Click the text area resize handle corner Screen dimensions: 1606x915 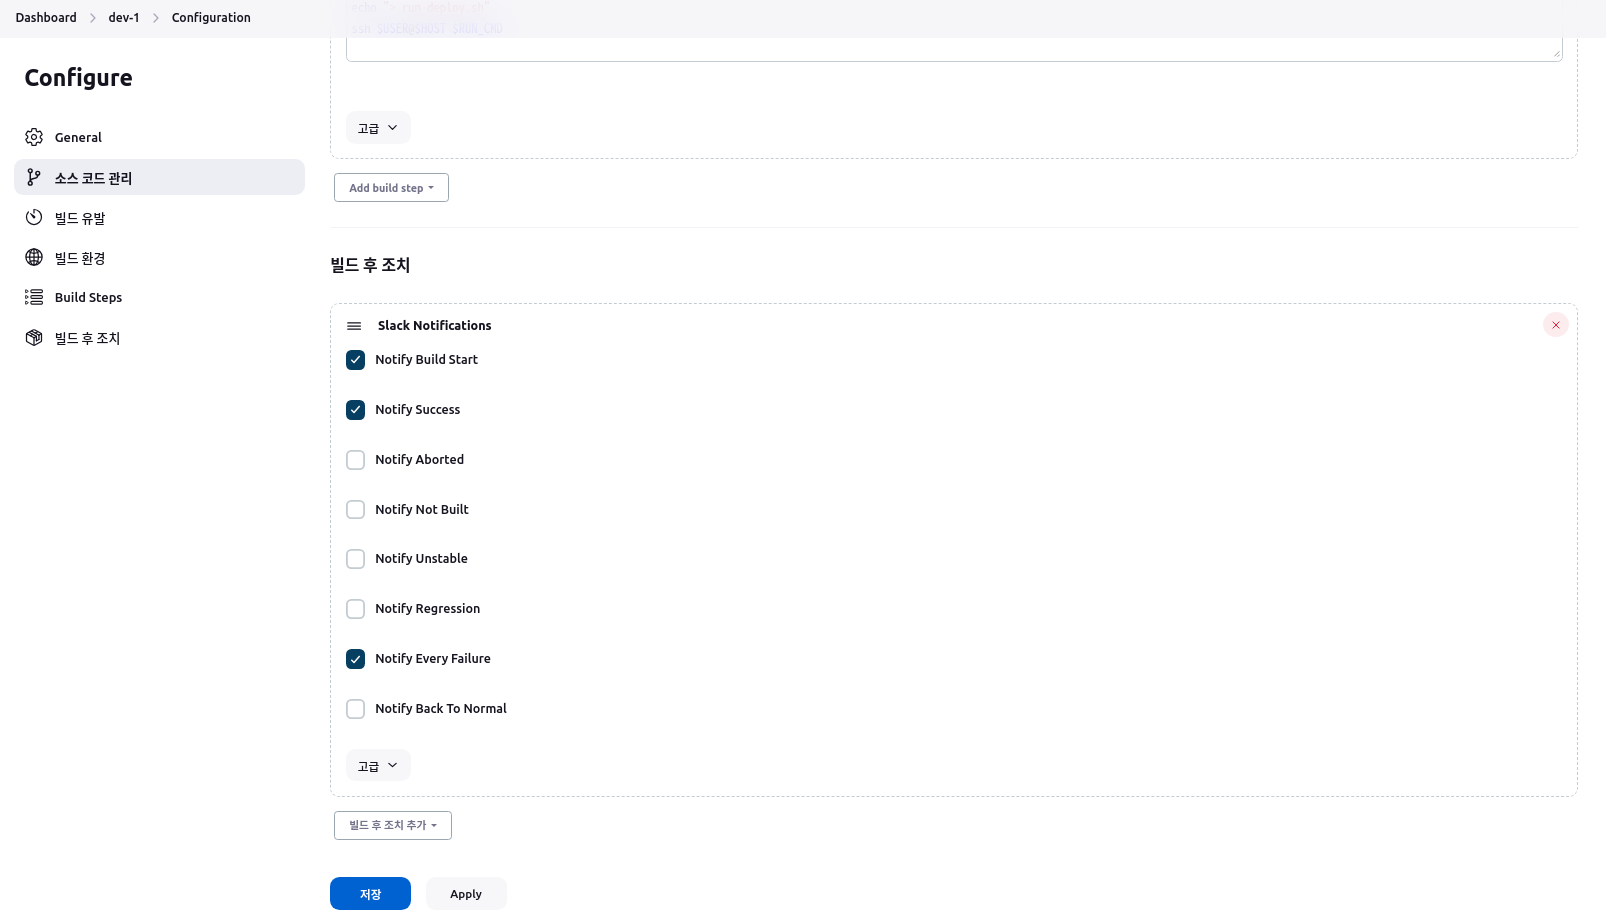pyautogui.click(x=1557, y=54)
